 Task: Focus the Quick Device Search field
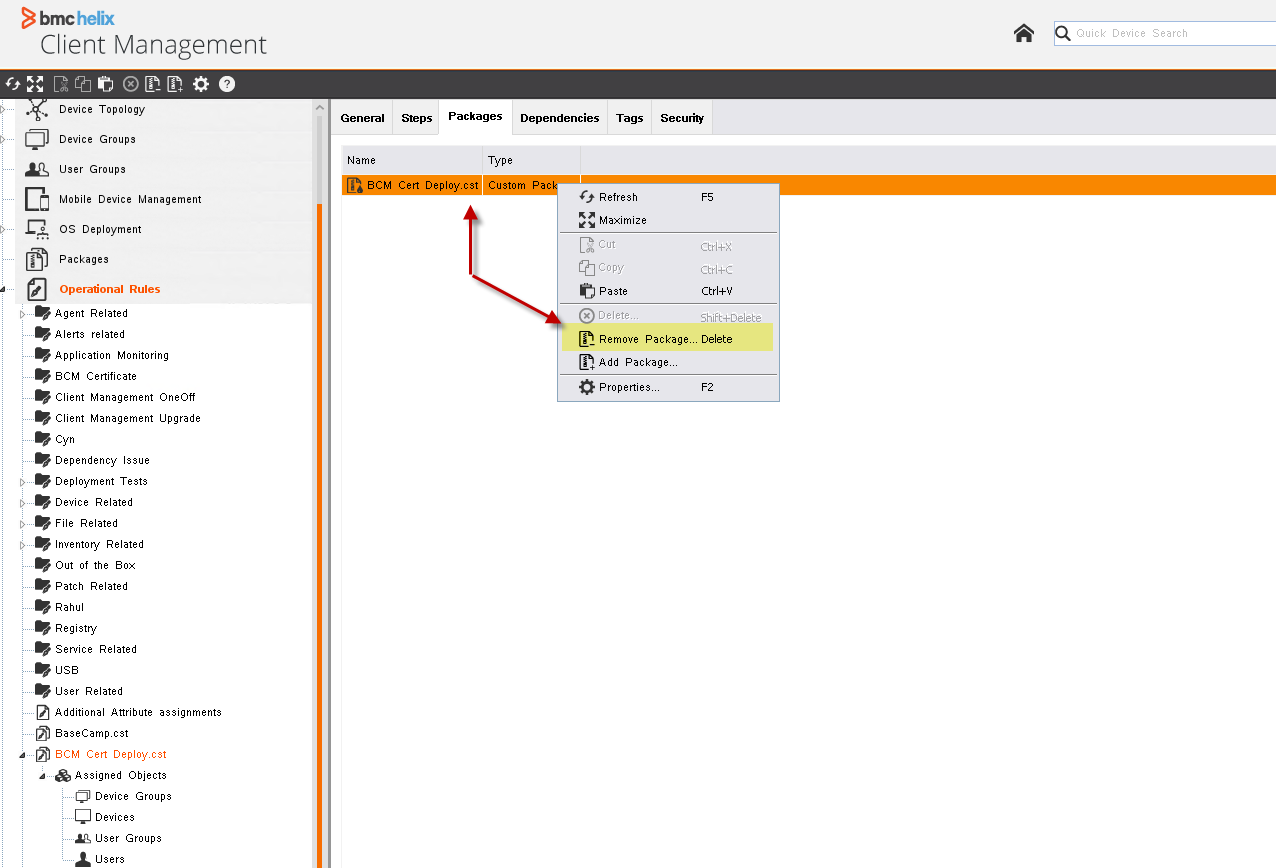click(x=1165, y=33)
